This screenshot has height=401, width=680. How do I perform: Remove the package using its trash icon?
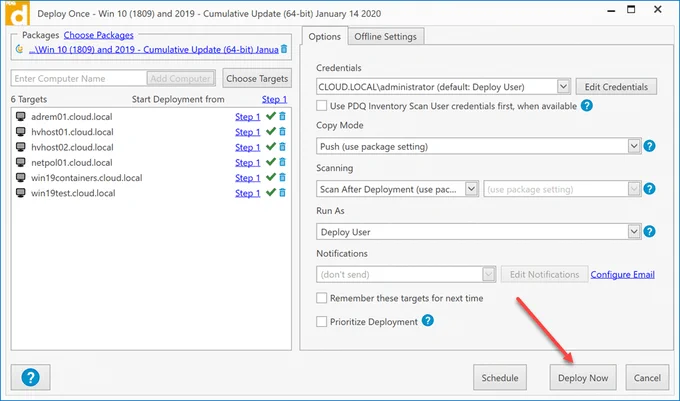(284, 49)
